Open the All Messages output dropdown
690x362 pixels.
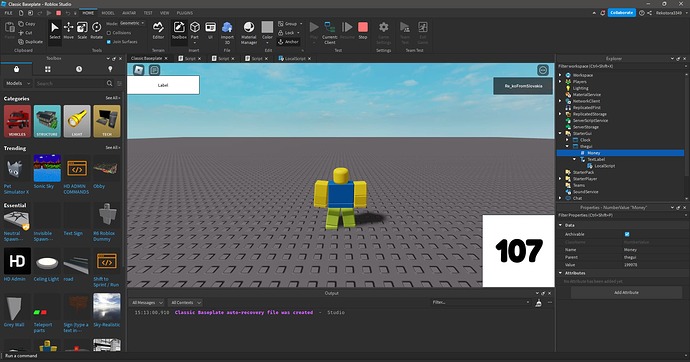coord(147,303)
